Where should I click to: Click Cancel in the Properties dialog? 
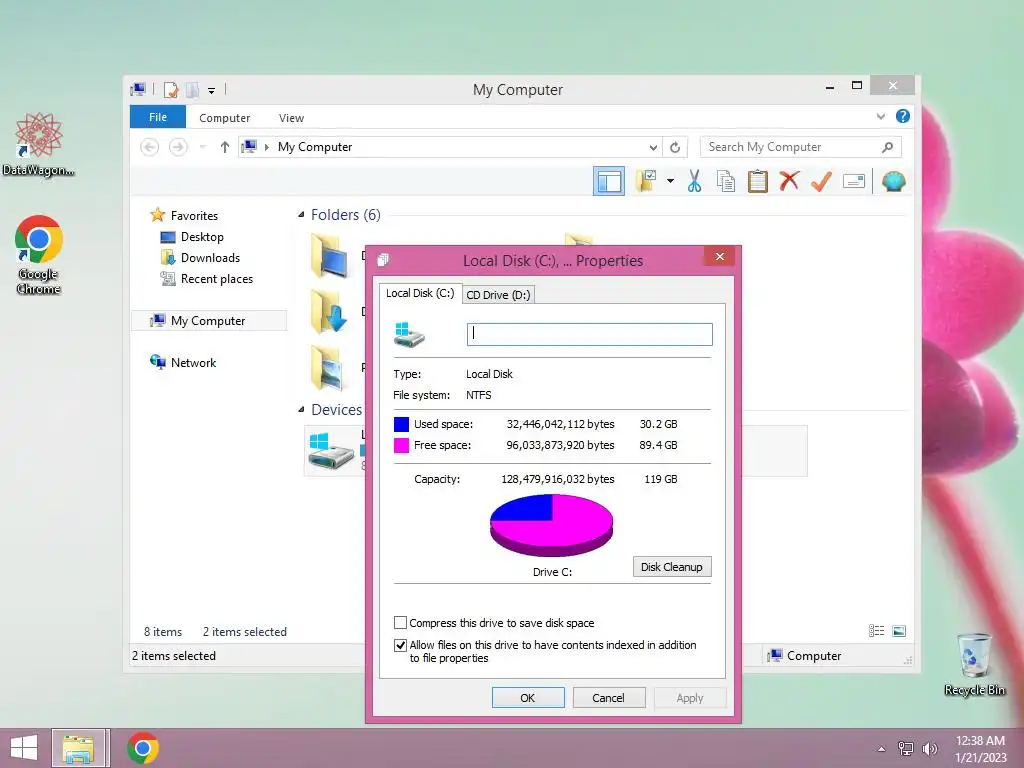[609, 697]
